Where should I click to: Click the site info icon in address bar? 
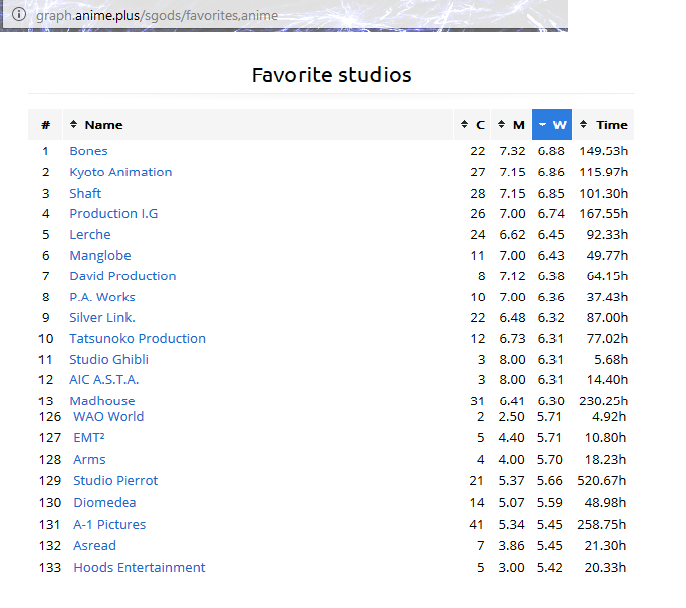[x=17, y=15]
